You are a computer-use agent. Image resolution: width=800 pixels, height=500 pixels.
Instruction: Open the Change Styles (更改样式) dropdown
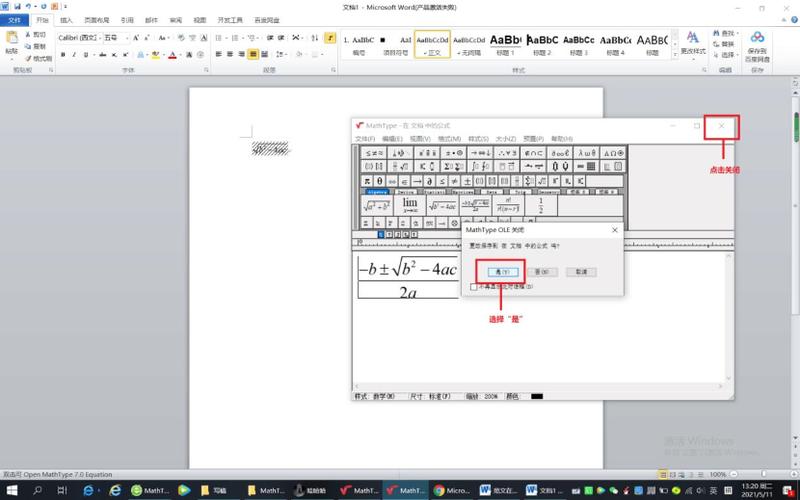pos(693,44)
